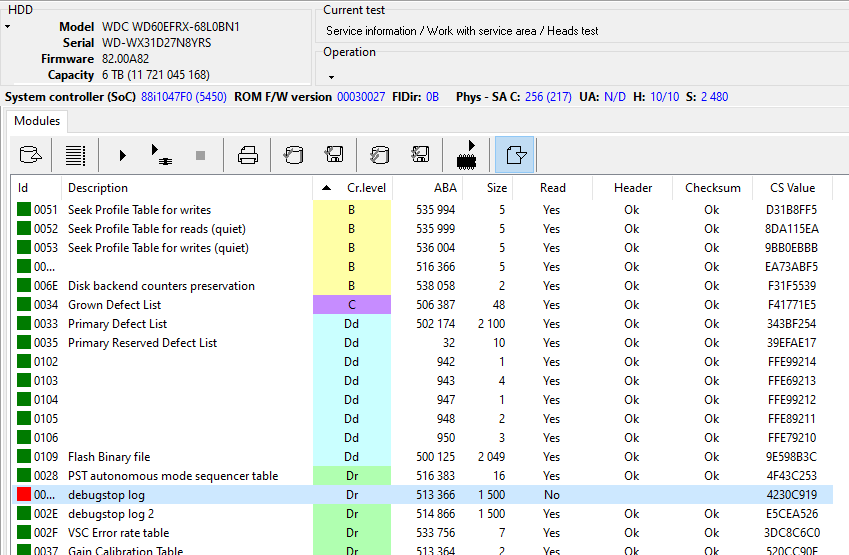The image size is (849, 555).
Task: Click the red status square of debugstop log
Action: (24, 494)
